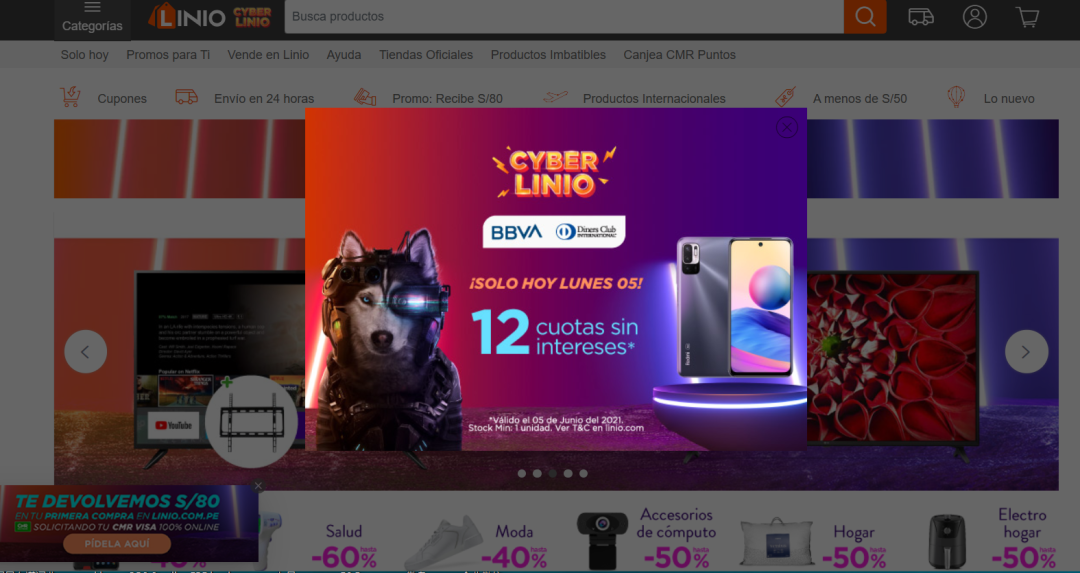Select the second carousel dot indicator
This screenshot has height=573, width=1080.
(x=537, y=473)
